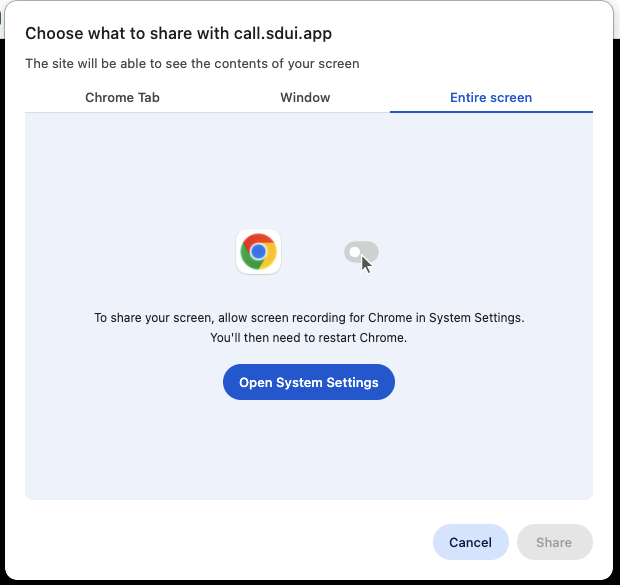Switch to the Window tab
This screenshot has height=585, width=620.
pos(305,98)
